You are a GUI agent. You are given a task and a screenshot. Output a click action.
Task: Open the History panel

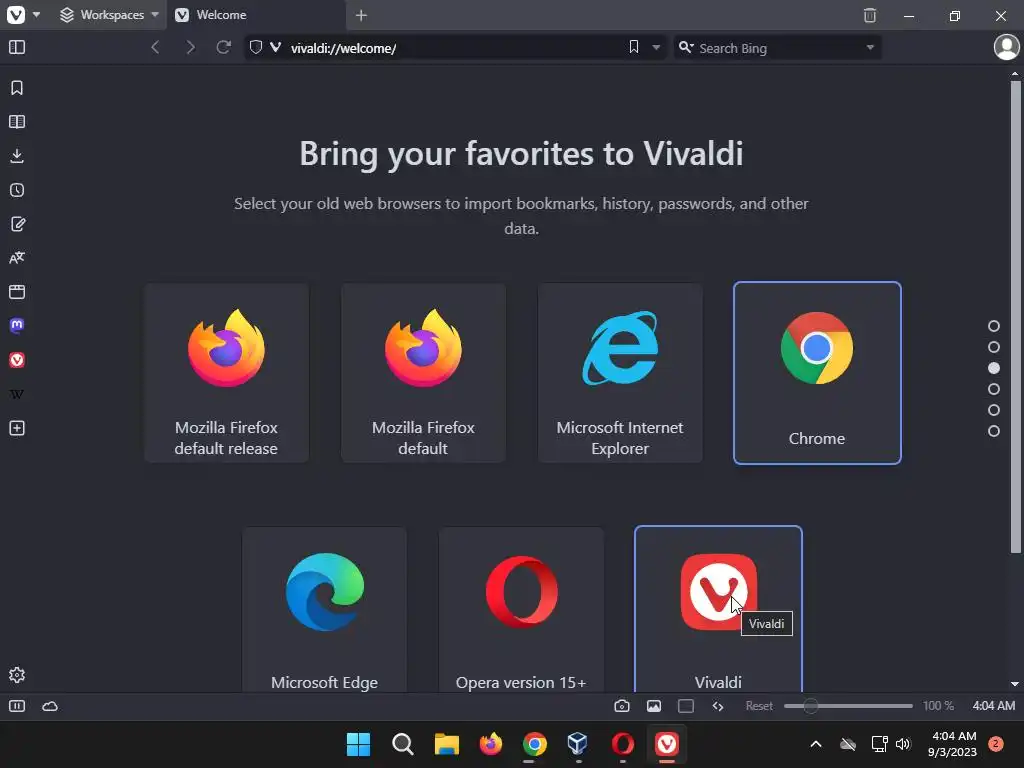pyautogui.click(x=17, y=190)
